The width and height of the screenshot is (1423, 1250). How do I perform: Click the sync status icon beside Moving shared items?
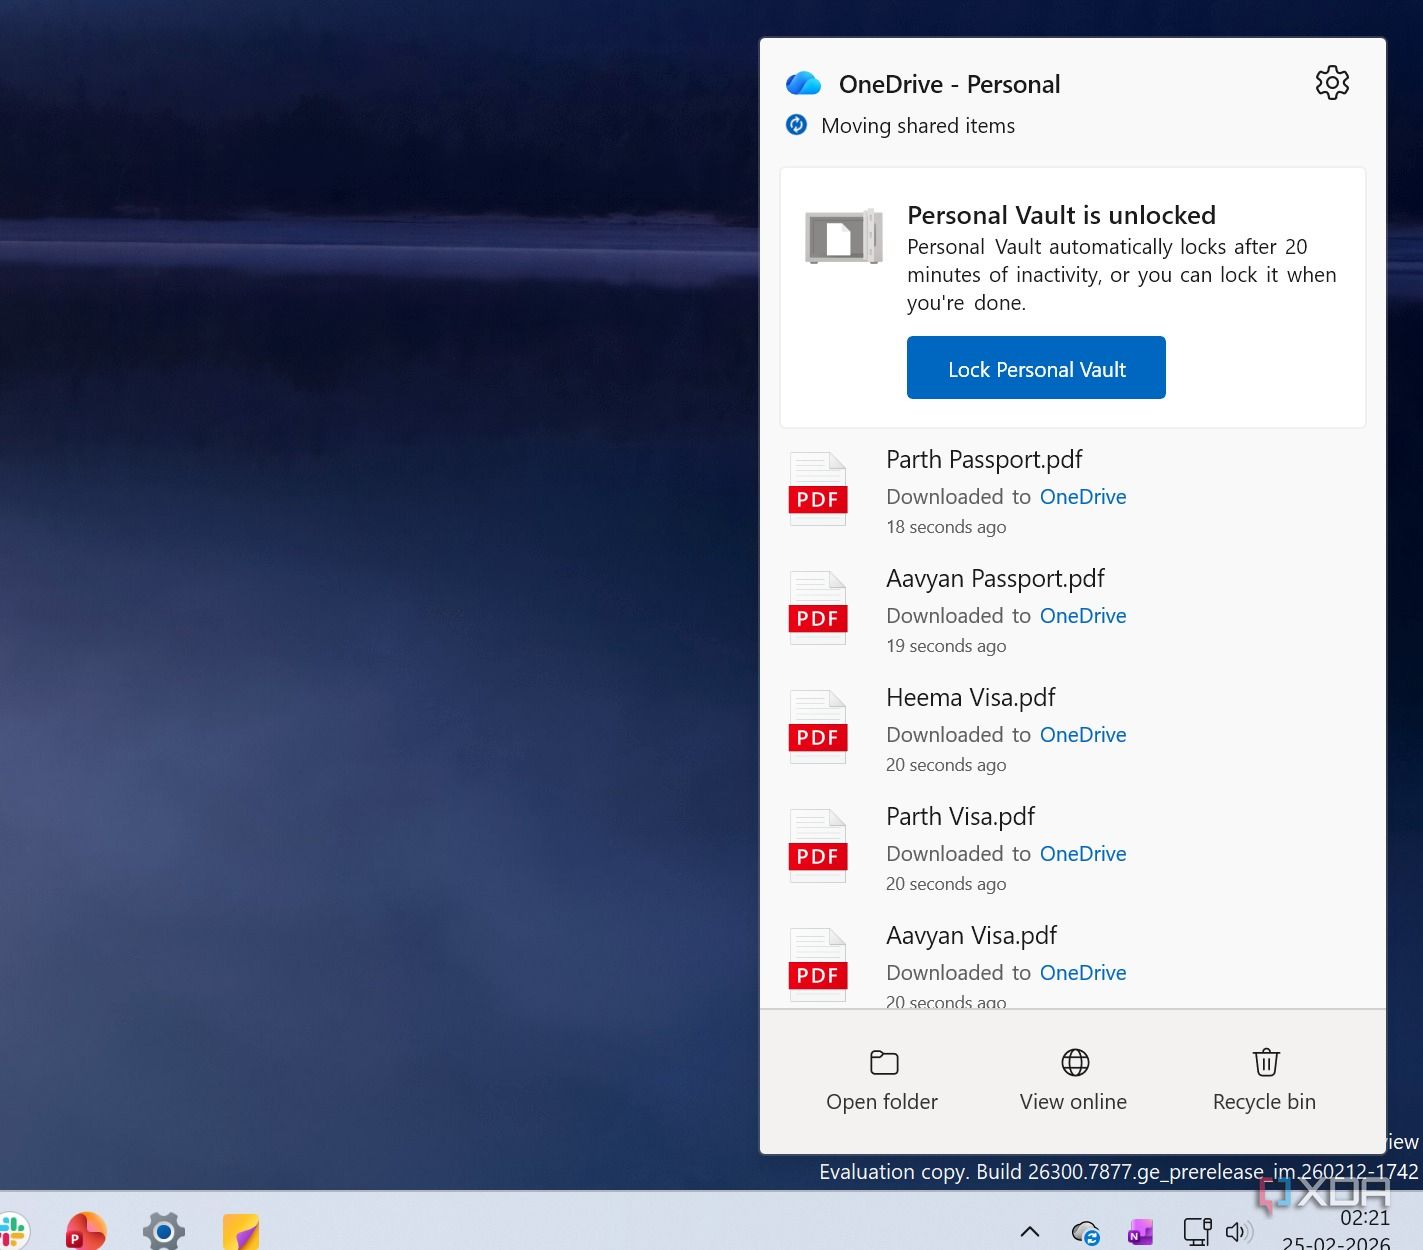pyautogui.click(x=796, y=125)
